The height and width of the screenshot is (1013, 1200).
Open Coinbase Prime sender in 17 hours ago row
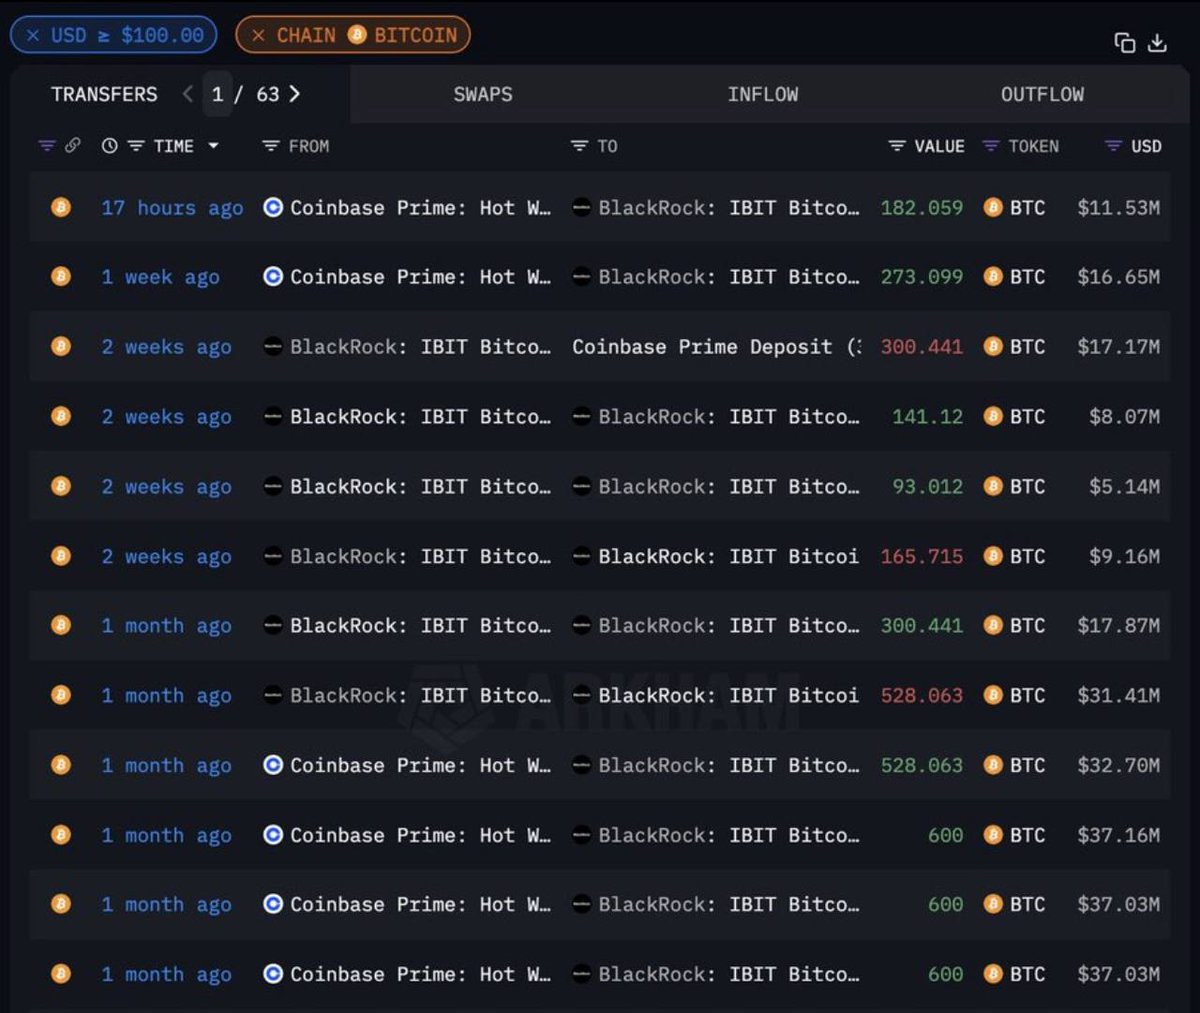420,208
